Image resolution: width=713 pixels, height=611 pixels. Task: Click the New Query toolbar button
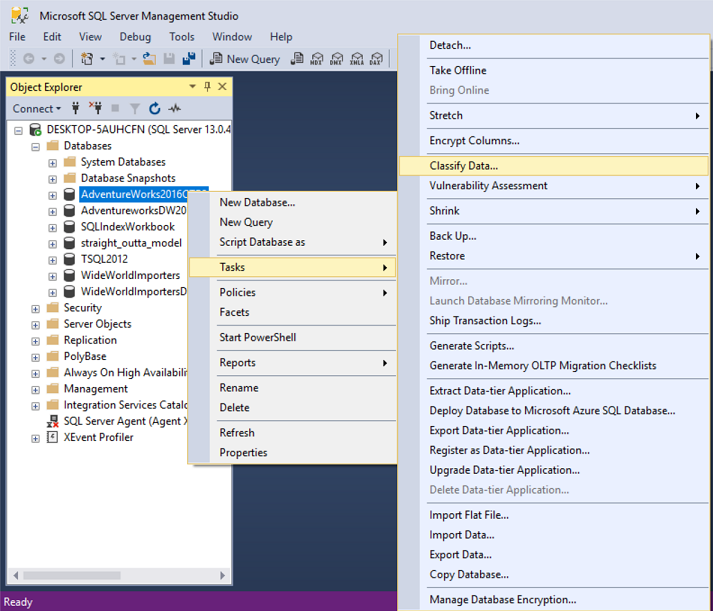tap(245, 59)
